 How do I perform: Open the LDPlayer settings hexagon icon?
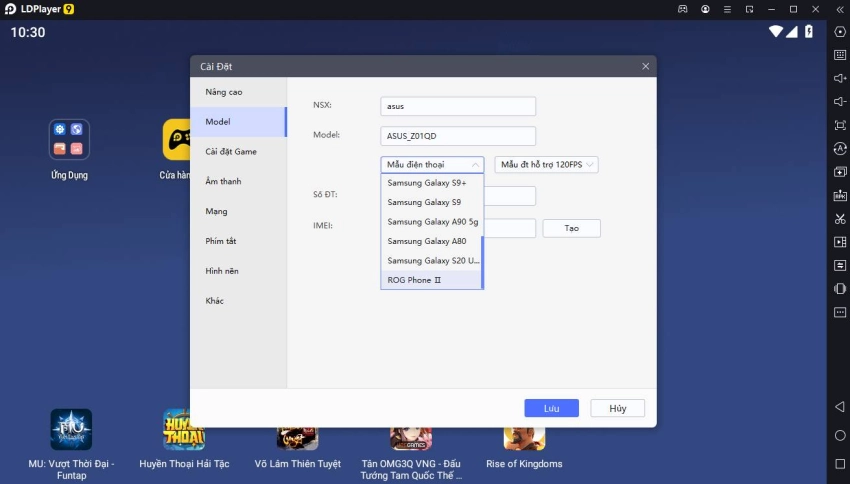click(840, 32)
